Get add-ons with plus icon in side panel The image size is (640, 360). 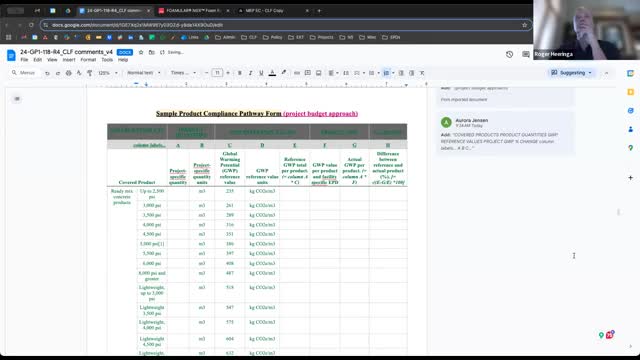click(x=631, y=178)
